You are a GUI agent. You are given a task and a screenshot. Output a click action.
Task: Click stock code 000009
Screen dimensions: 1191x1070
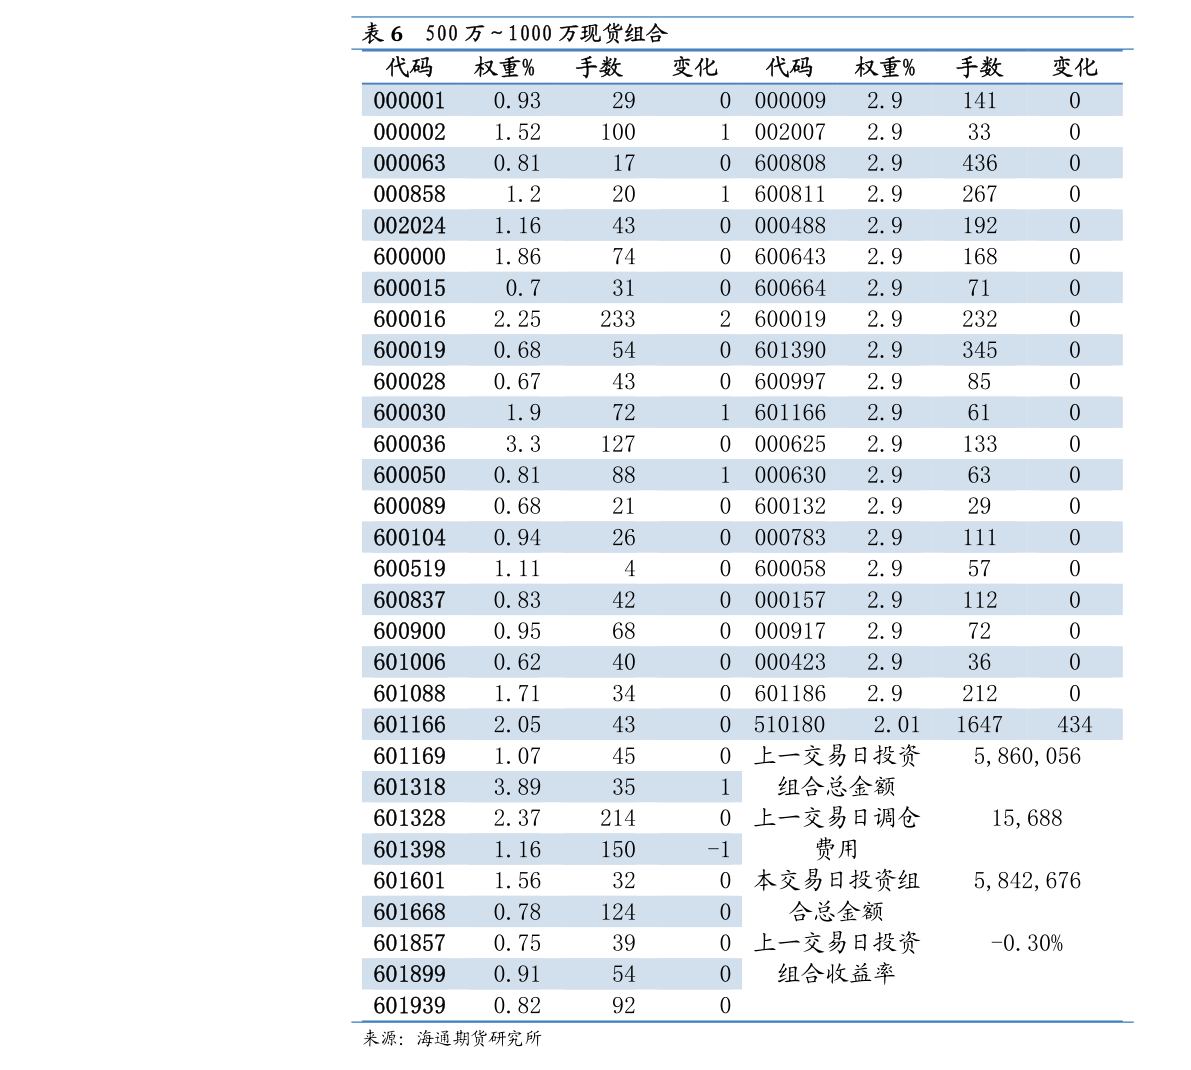[790, 101]
